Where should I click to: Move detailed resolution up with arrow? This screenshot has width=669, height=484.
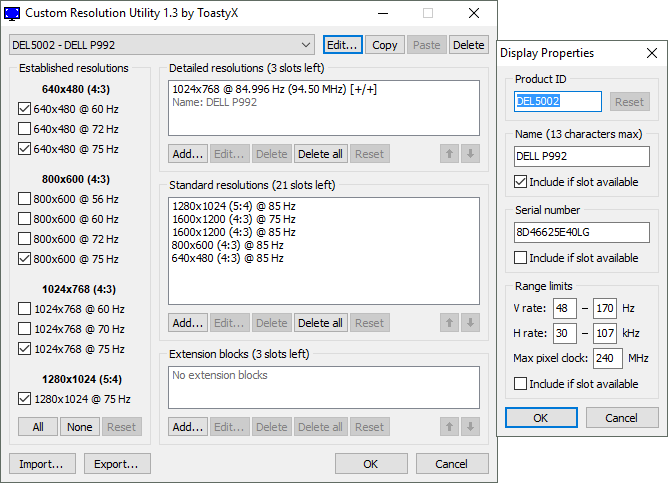pyautogui.click(x=450, y=154)
